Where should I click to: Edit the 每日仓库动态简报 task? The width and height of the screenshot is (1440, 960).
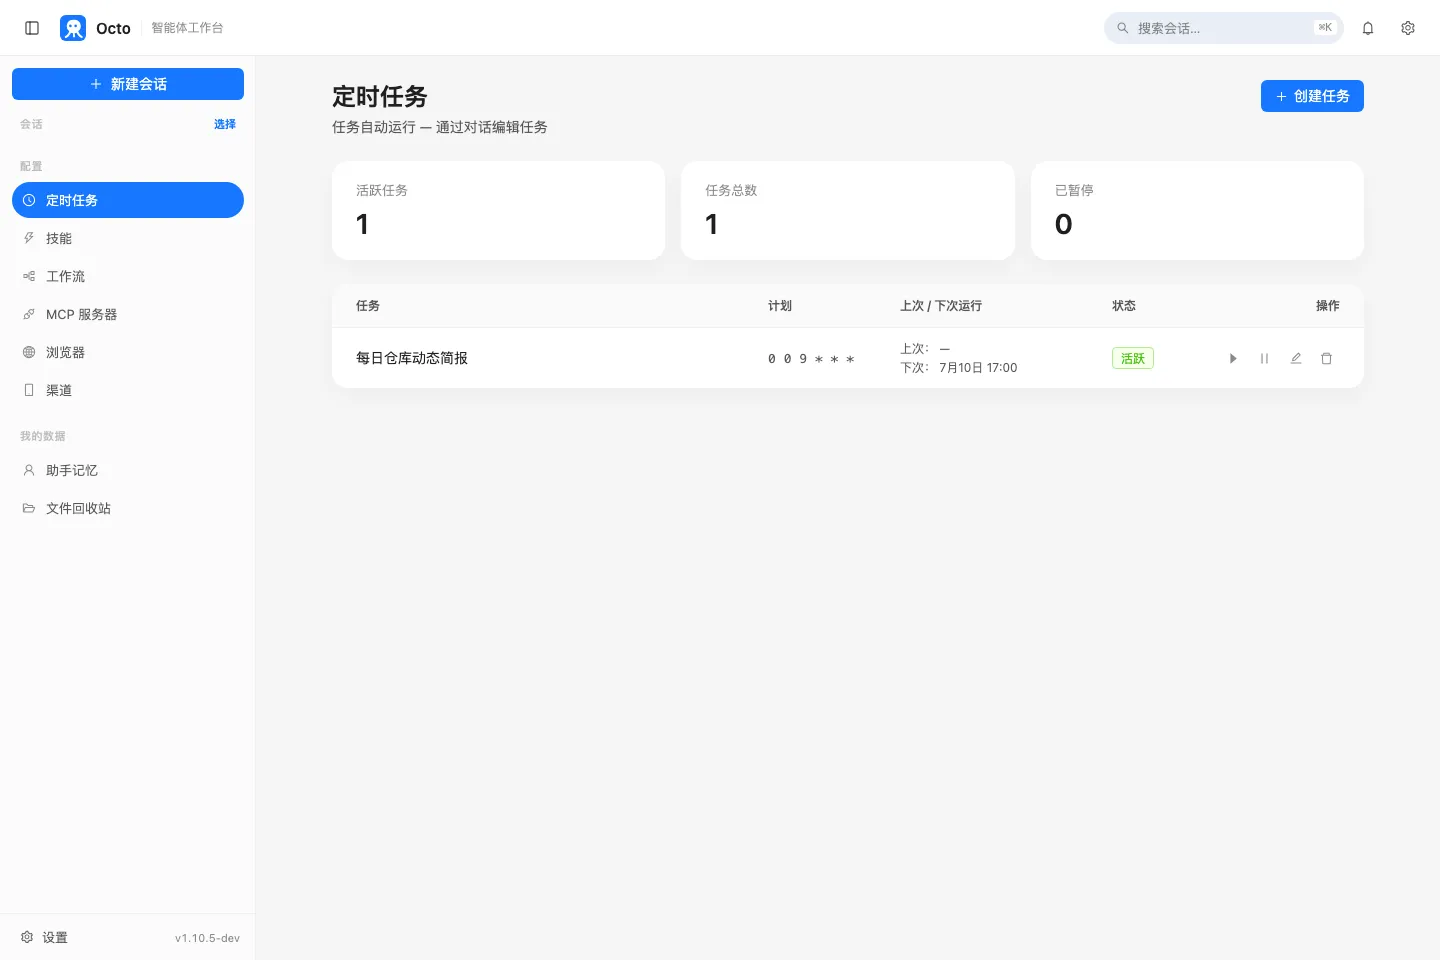[1296, 358]
